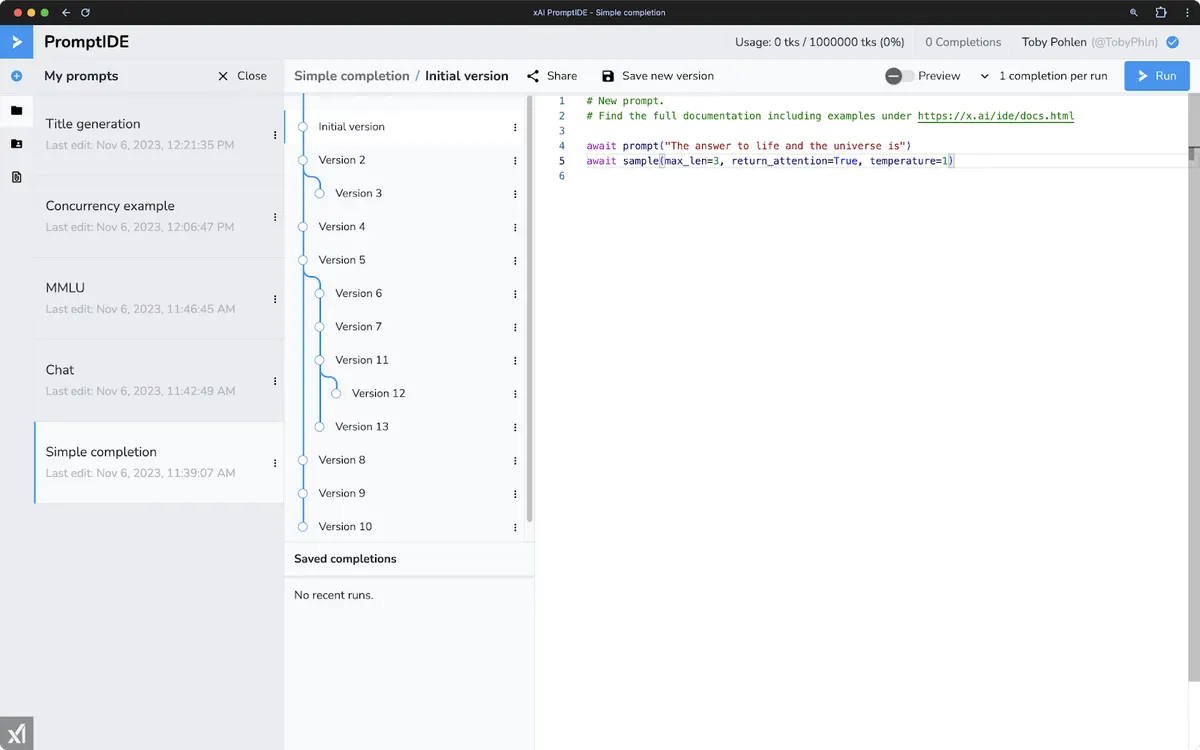Select Initial version in the version tree
This screenshot has height=750, width=1200.
pyautogui.click(x=352, y=127)
